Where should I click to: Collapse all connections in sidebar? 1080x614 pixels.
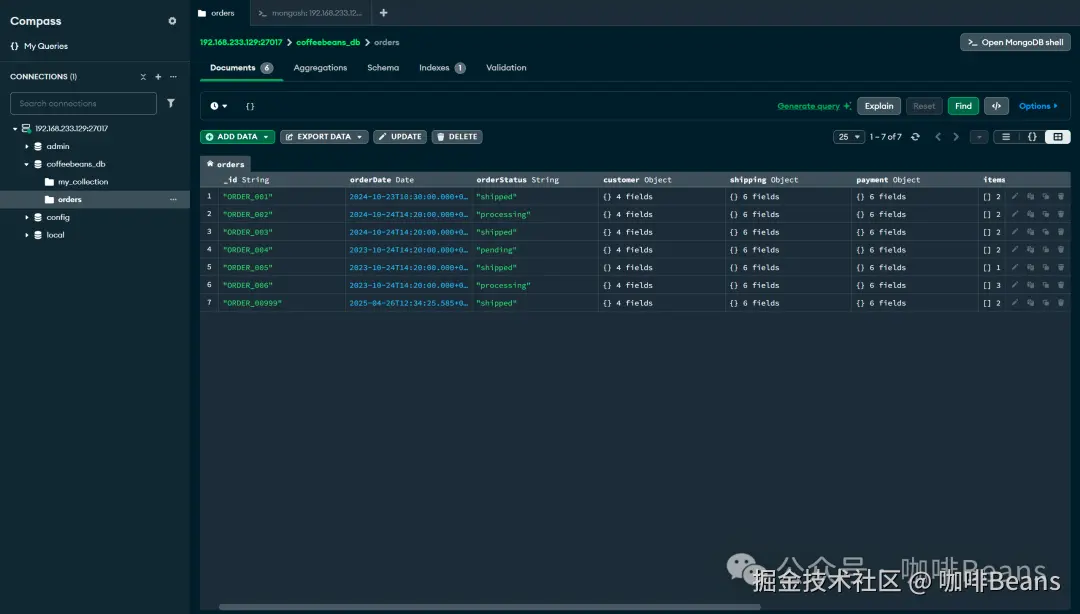(143, 76)
